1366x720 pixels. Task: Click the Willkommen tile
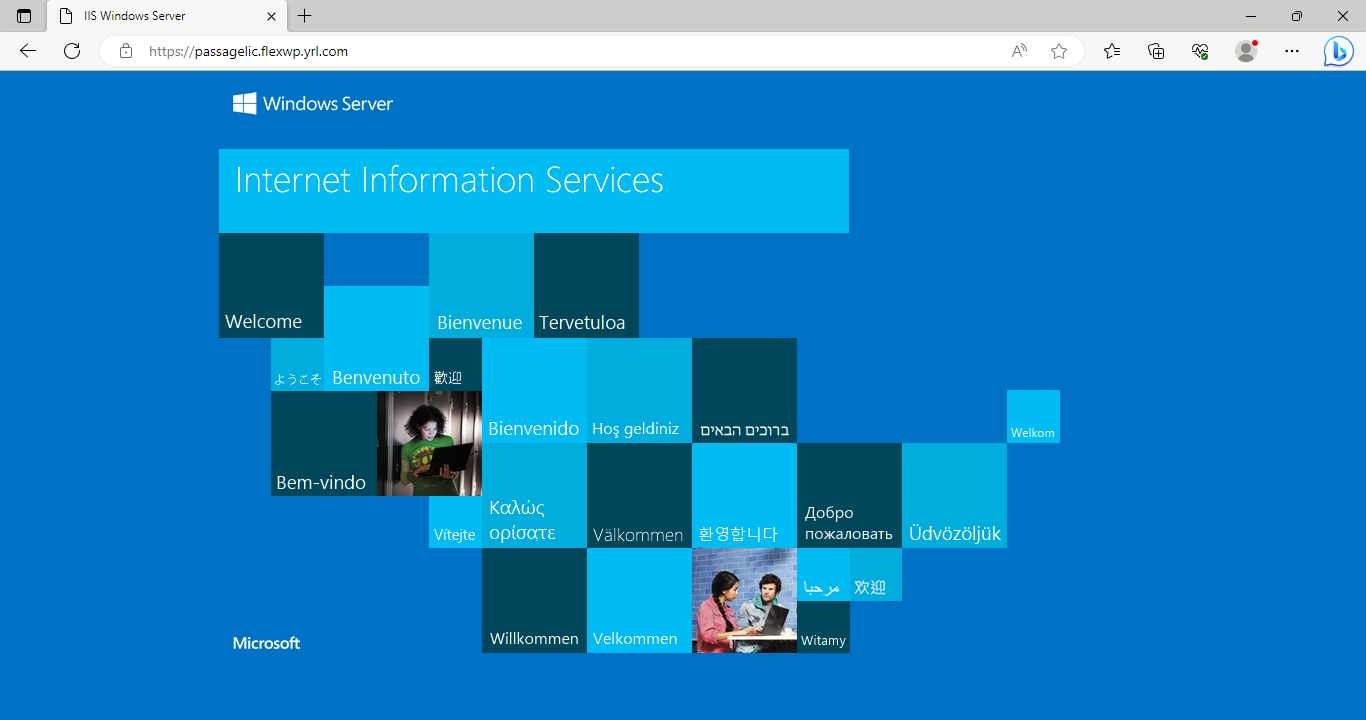(534, 600)
